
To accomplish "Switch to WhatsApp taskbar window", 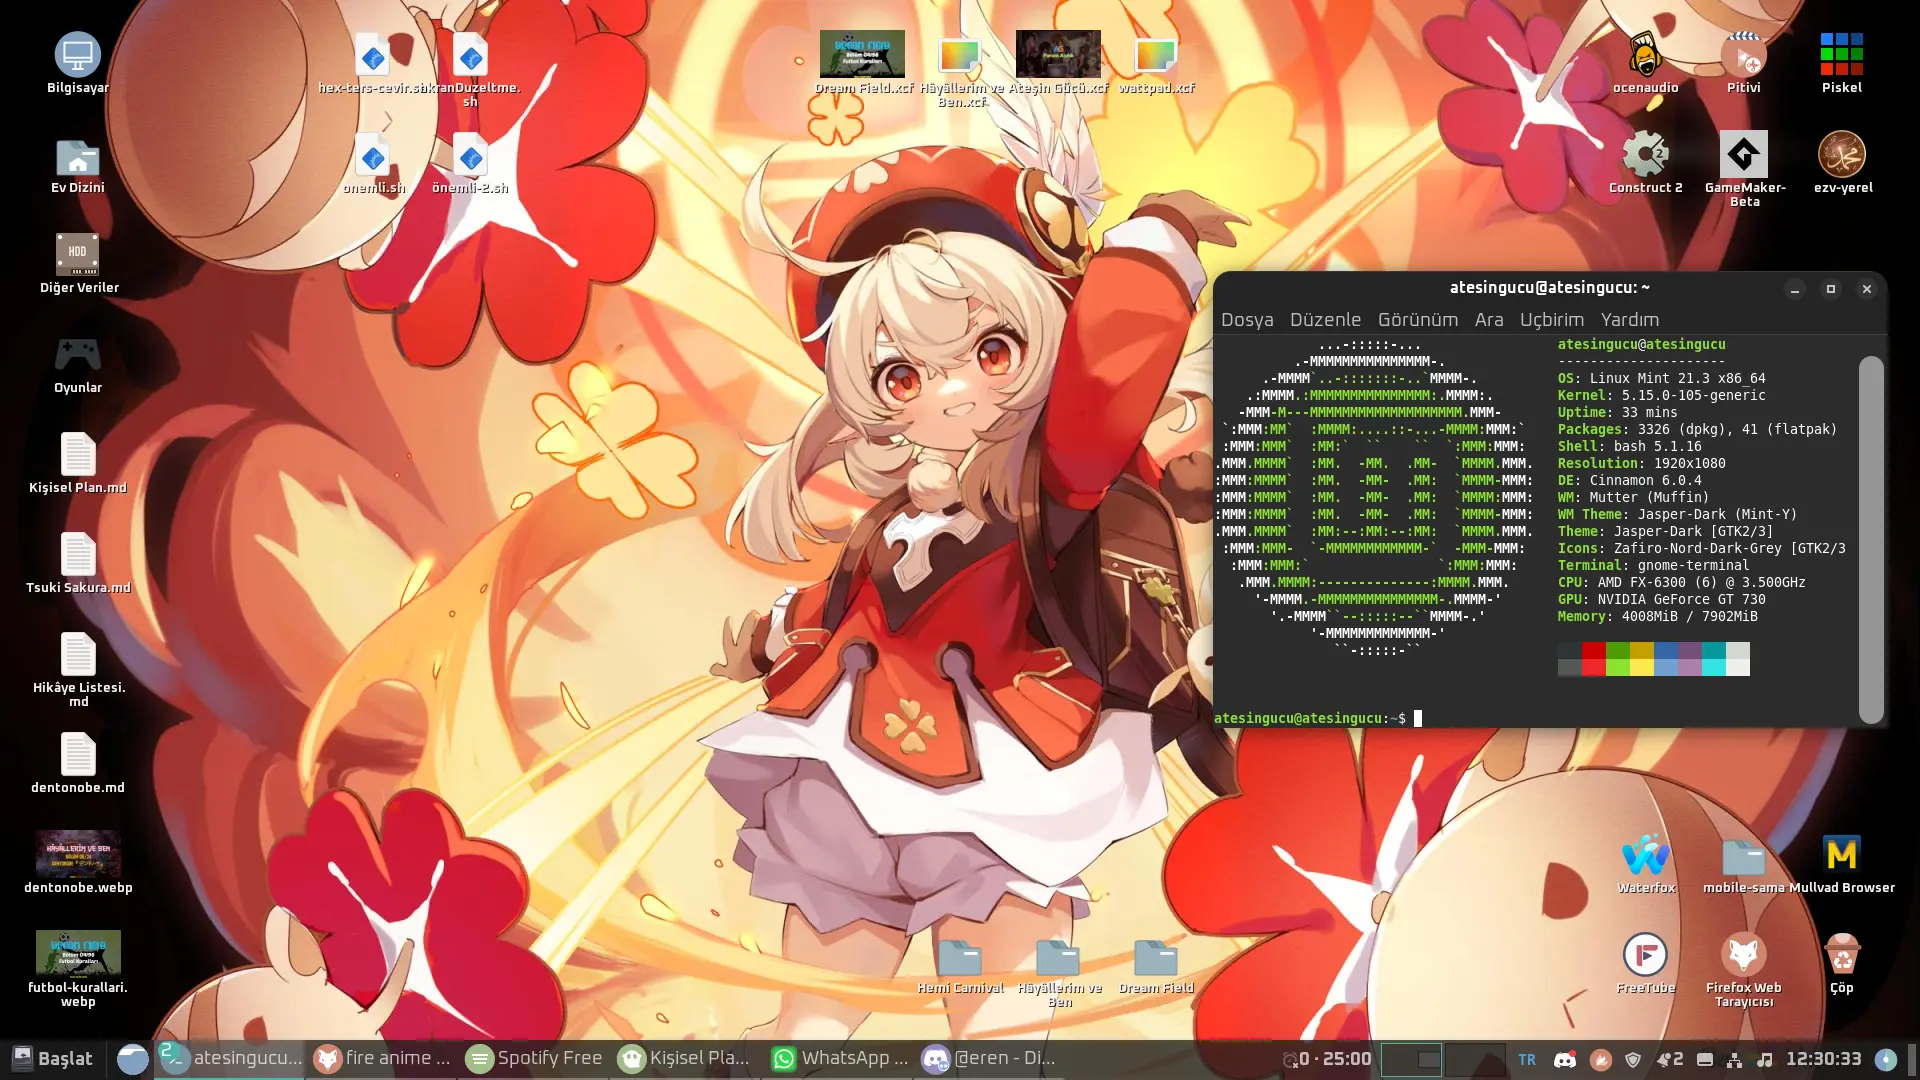I will 840,1059.
